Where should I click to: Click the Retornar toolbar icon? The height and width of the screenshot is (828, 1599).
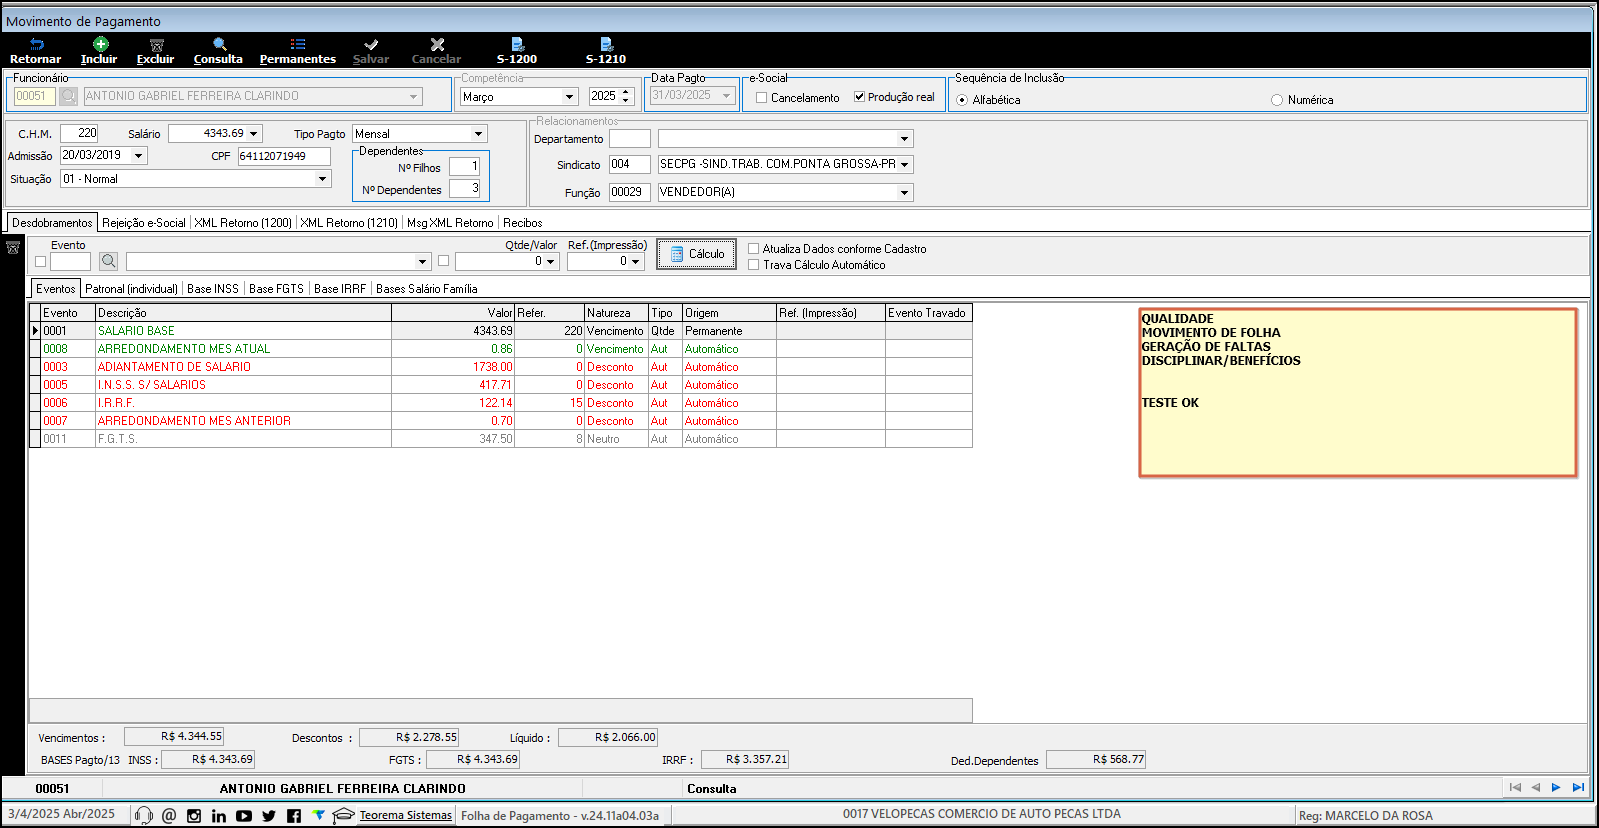coord(36,44)
